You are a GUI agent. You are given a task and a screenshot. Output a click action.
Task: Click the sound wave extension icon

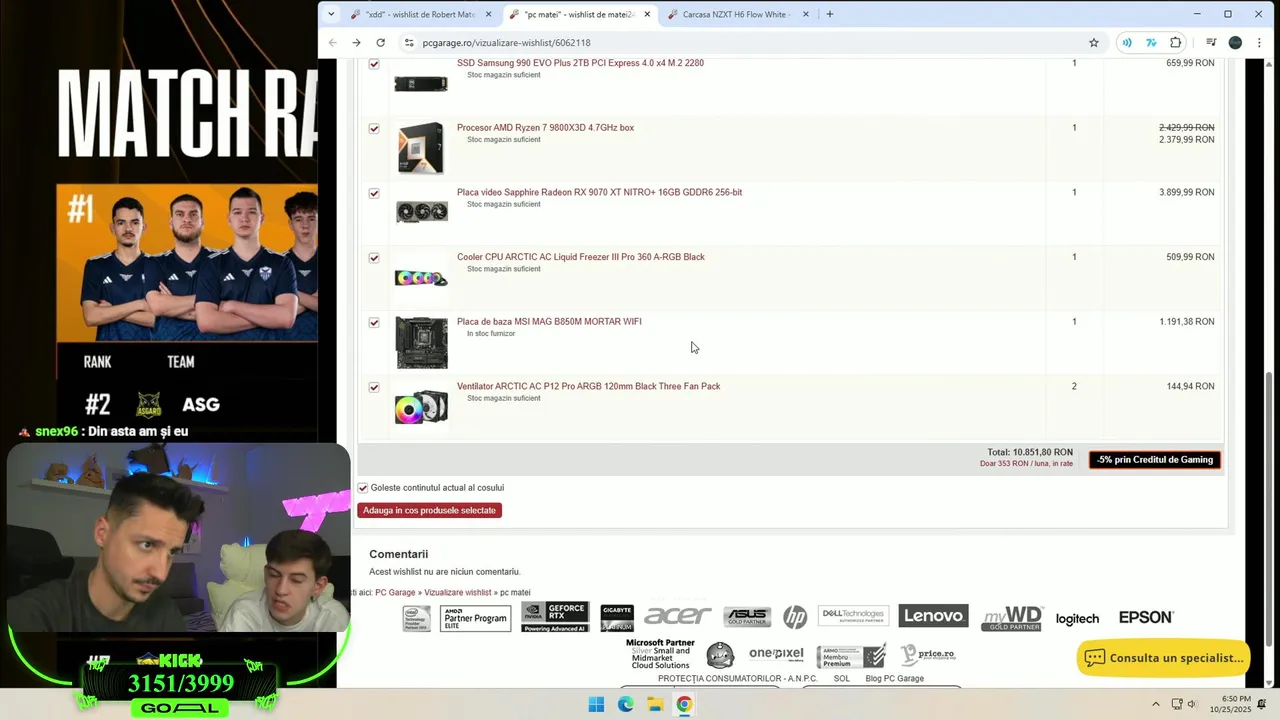point(1127,43)
